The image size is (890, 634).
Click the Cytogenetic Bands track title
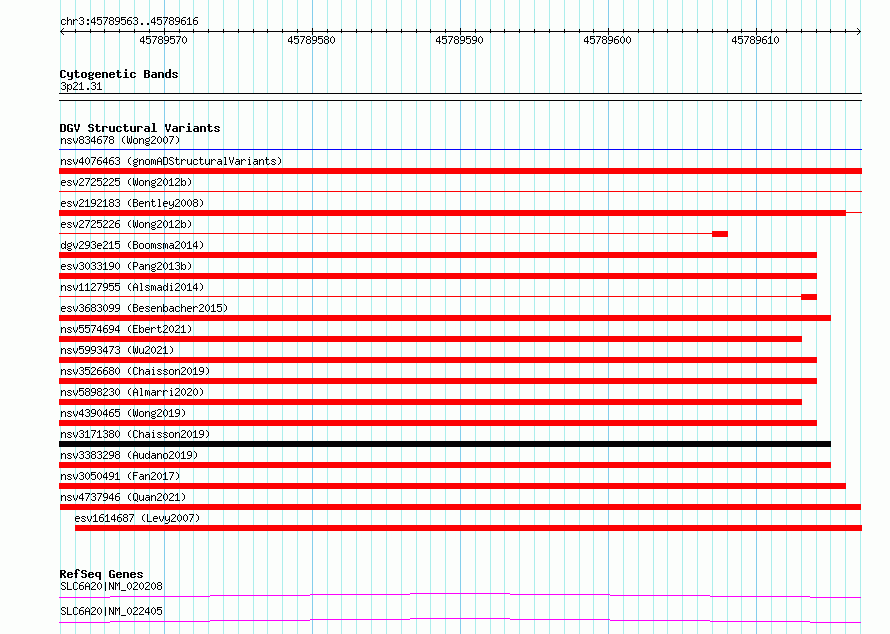(x=119, y=74)
